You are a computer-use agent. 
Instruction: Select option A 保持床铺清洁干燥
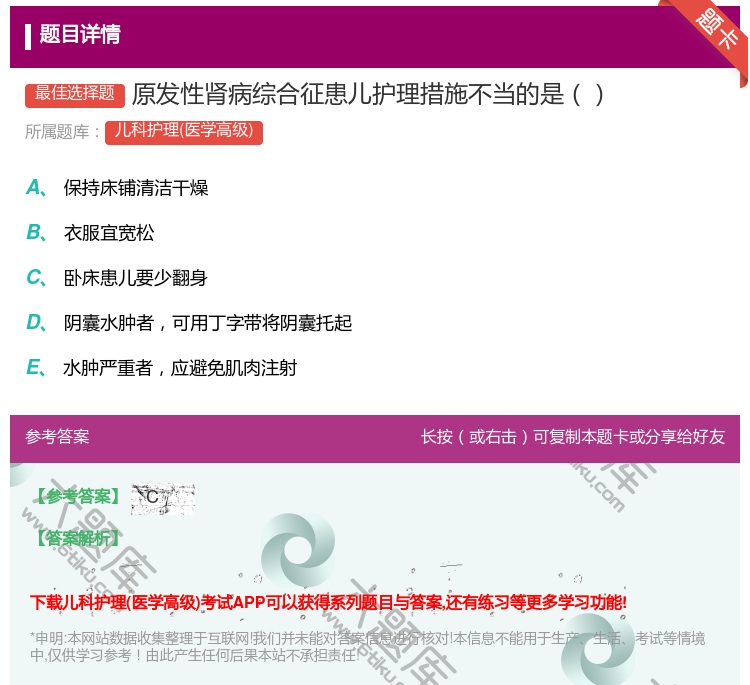(x=136, y=188)
